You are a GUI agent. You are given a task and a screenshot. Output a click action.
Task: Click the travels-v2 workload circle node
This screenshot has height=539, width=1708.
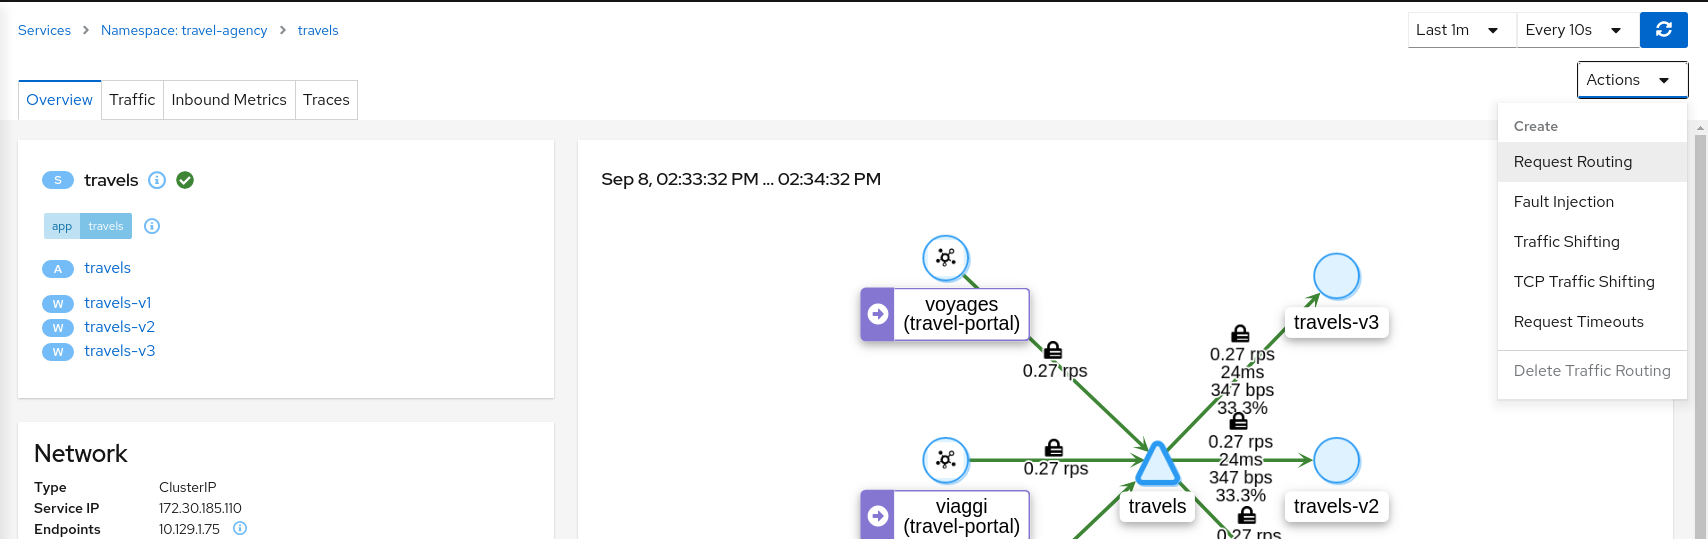pyautogui.click(x=1336, y=461)
